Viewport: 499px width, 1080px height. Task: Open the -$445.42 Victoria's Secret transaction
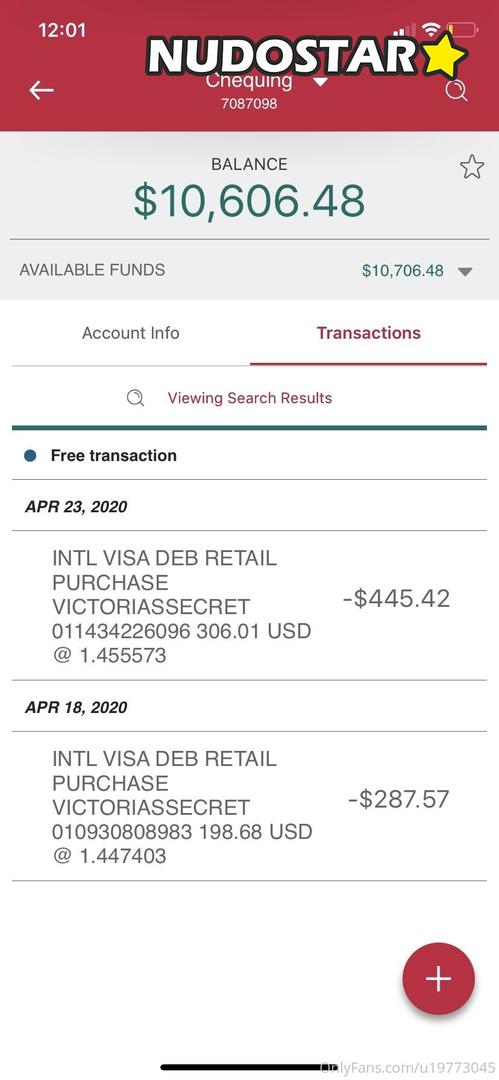coord(250,605)
